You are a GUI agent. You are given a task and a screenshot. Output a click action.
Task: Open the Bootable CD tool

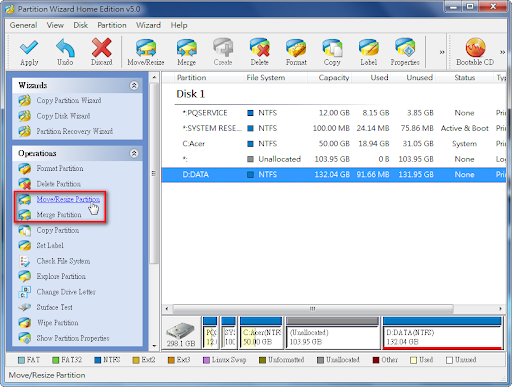475,52
